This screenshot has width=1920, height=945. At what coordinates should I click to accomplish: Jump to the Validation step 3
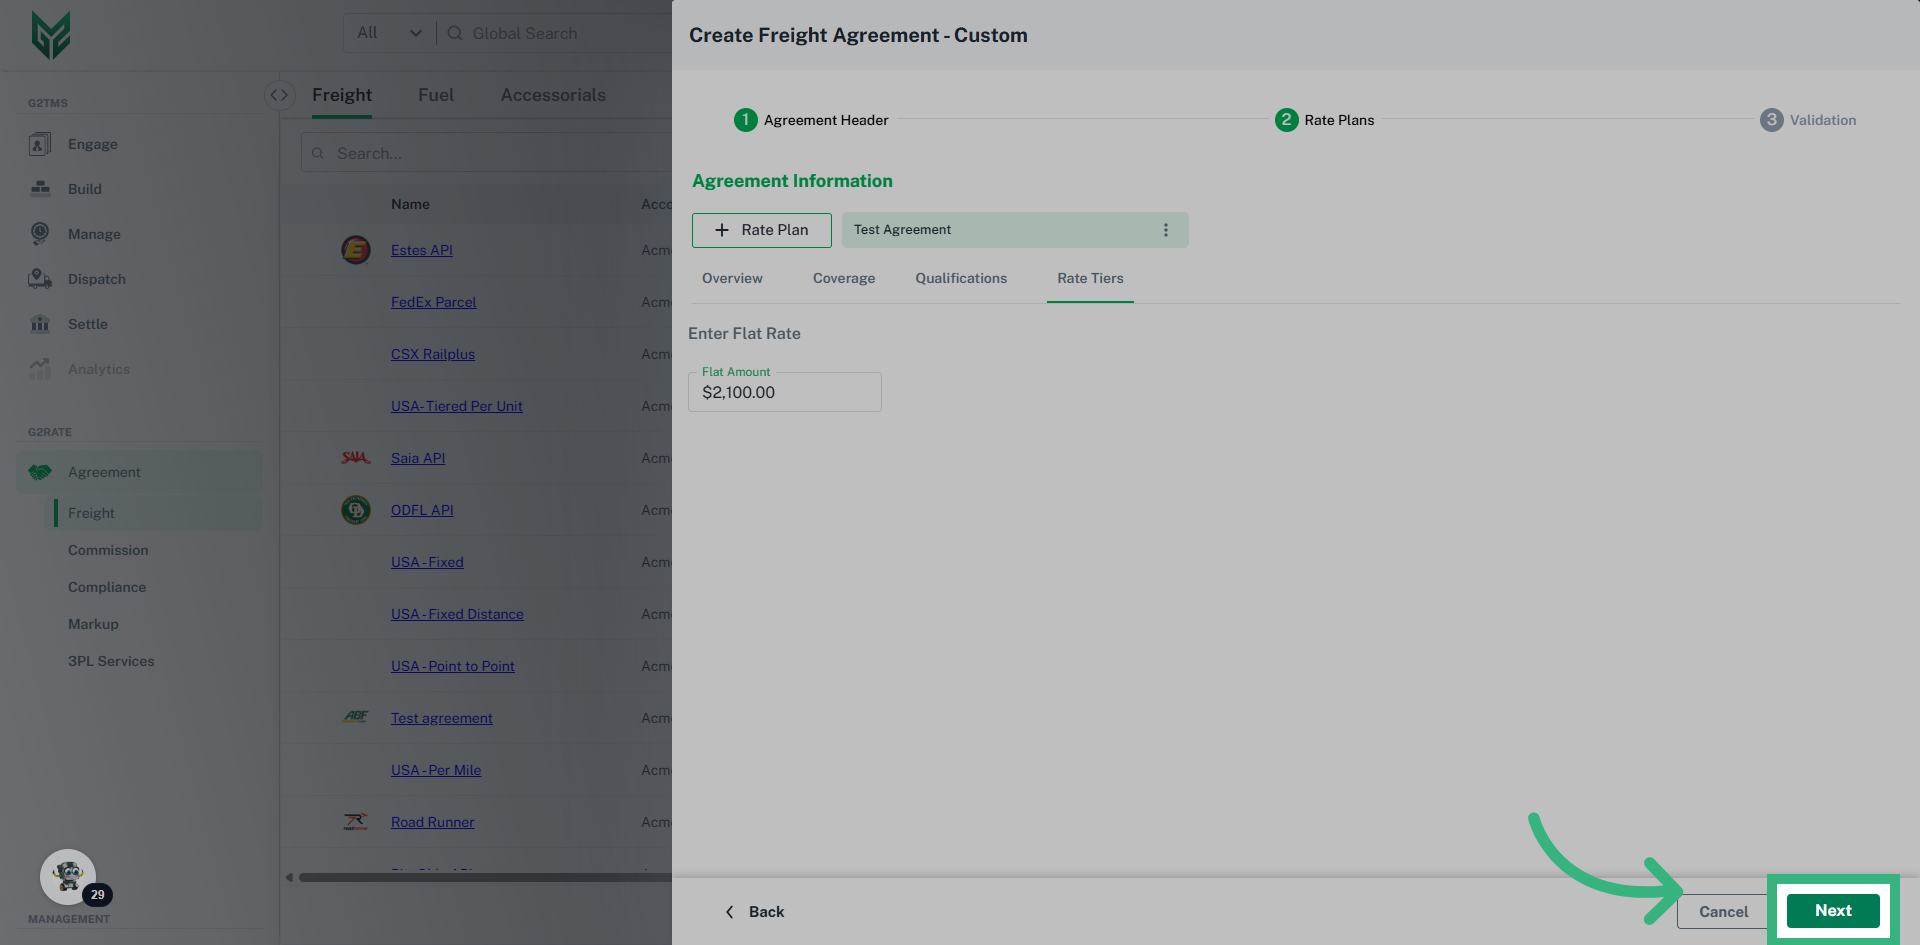click(1771, 120)
